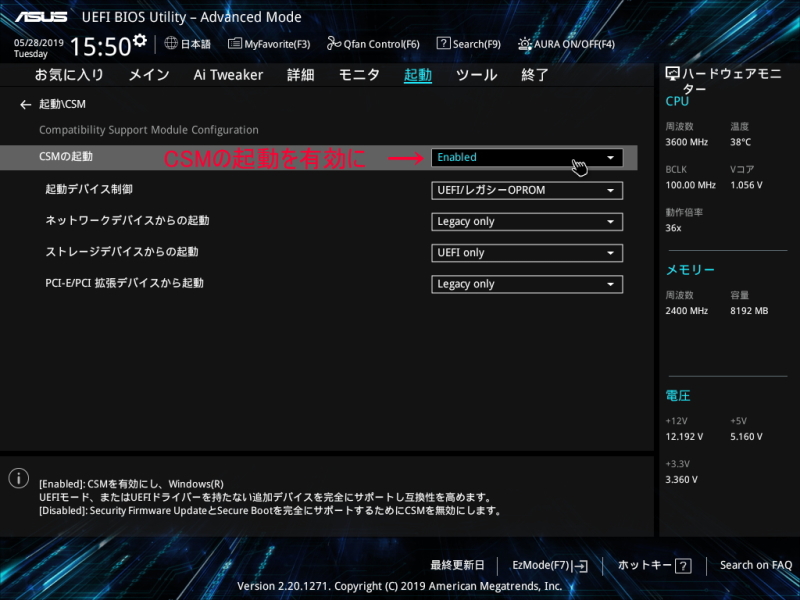
Task: Click the settings gear beside the clock
Action: coord(140,41)
